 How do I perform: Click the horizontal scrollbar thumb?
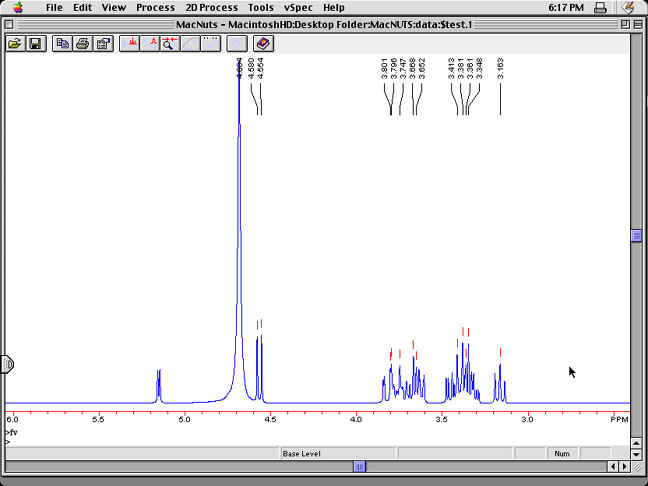click(360, 466)
